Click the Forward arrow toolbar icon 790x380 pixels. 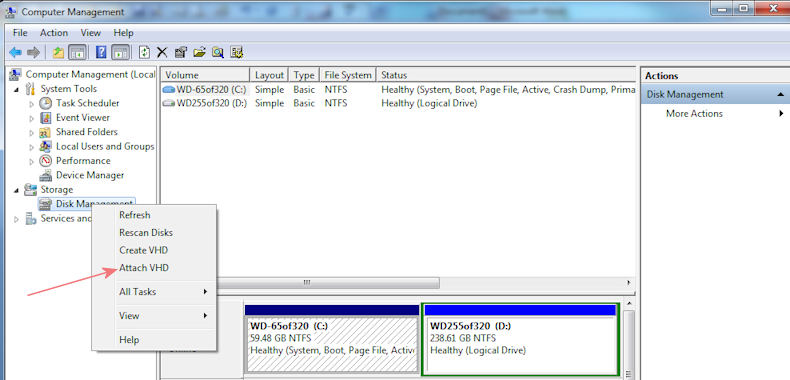pyautogui.click(x=33, y=52)
